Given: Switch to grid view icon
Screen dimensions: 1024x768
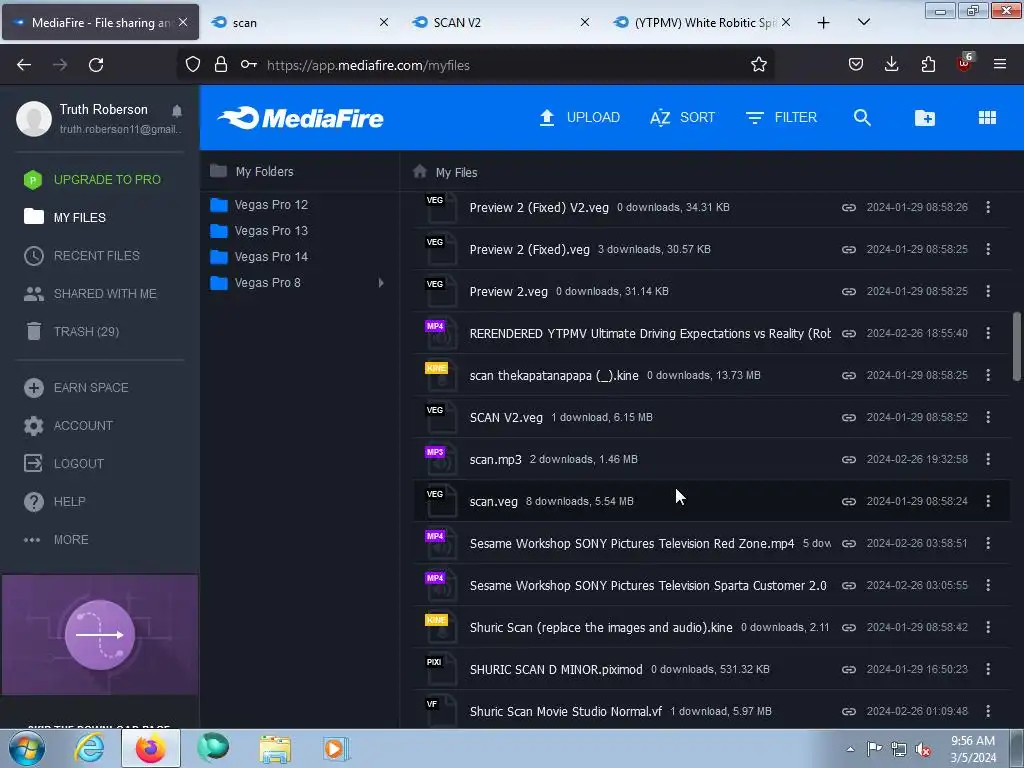Looking at the screenshot, I should tap(987, 118).
